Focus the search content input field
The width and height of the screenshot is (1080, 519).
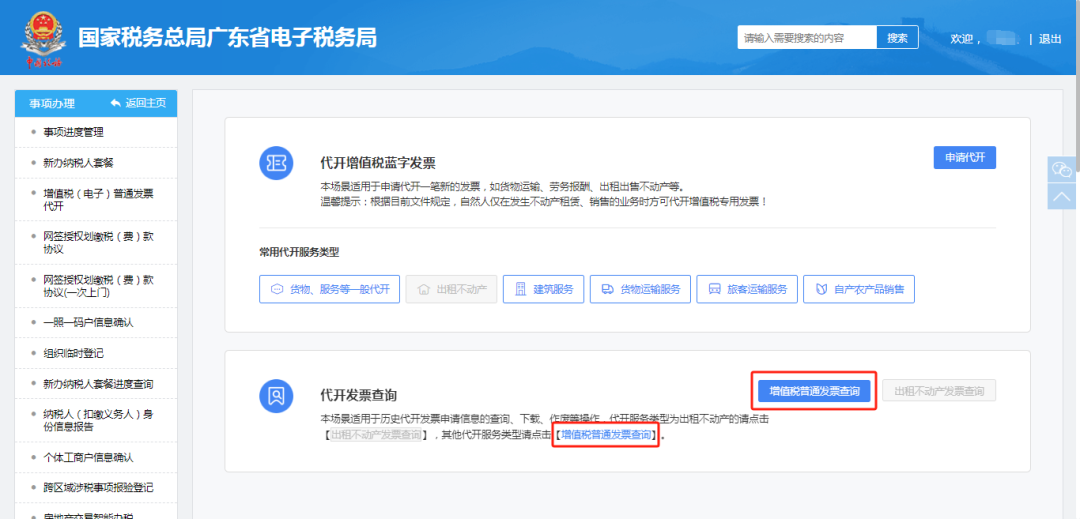click(807, 38)
